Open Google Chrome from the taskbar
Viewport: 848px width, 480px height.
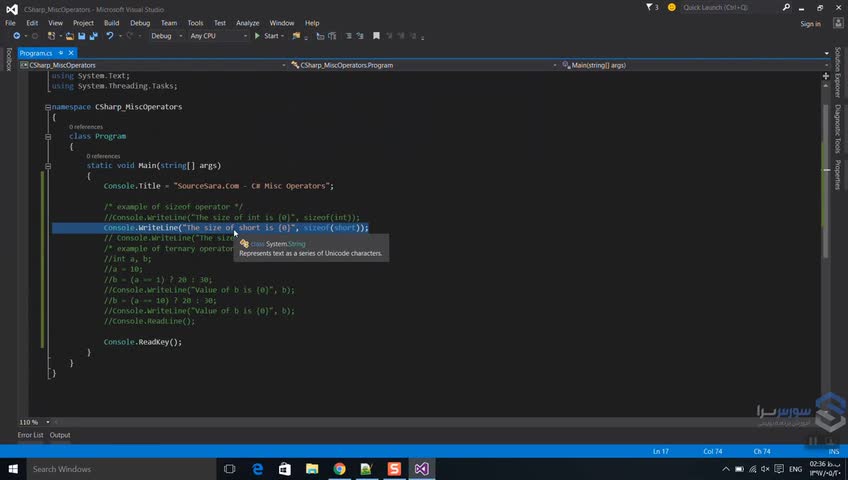coord(339,469)
